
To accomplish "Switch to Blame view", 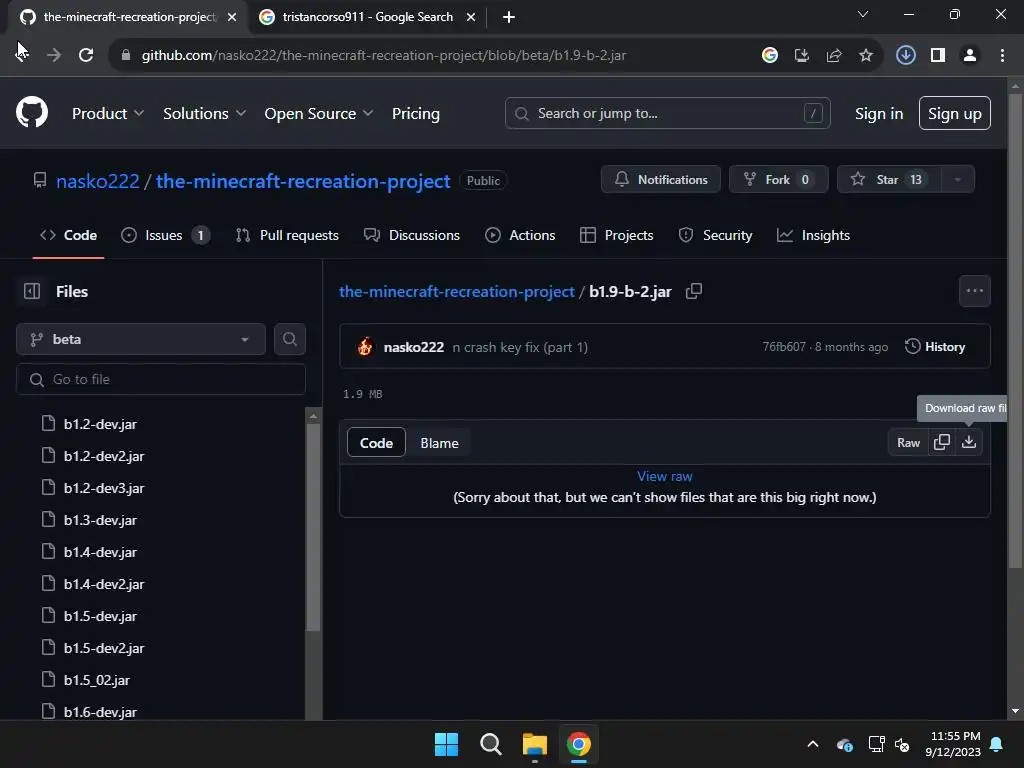I will point(440,443).
